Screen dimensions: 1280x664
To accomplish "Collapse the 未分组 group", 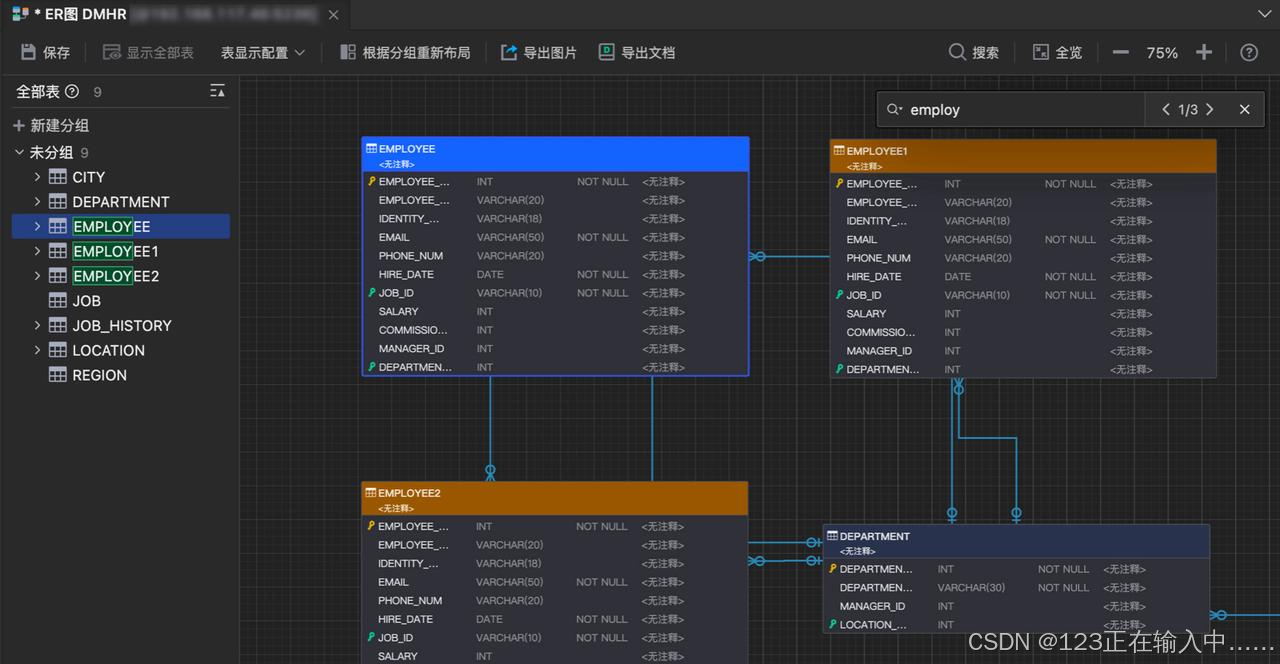I will (20, 152).
